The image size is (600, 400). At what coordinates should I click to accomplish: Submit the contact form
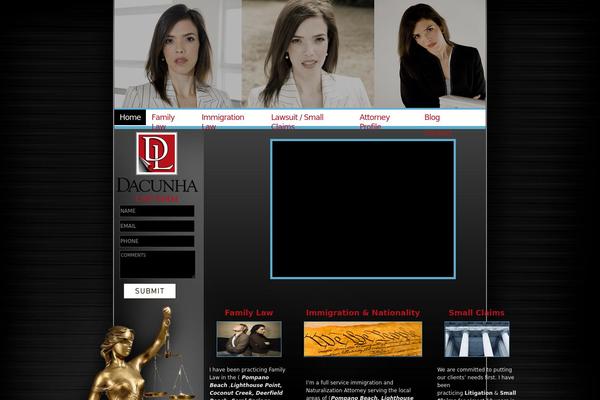click(x=150, y=291)
